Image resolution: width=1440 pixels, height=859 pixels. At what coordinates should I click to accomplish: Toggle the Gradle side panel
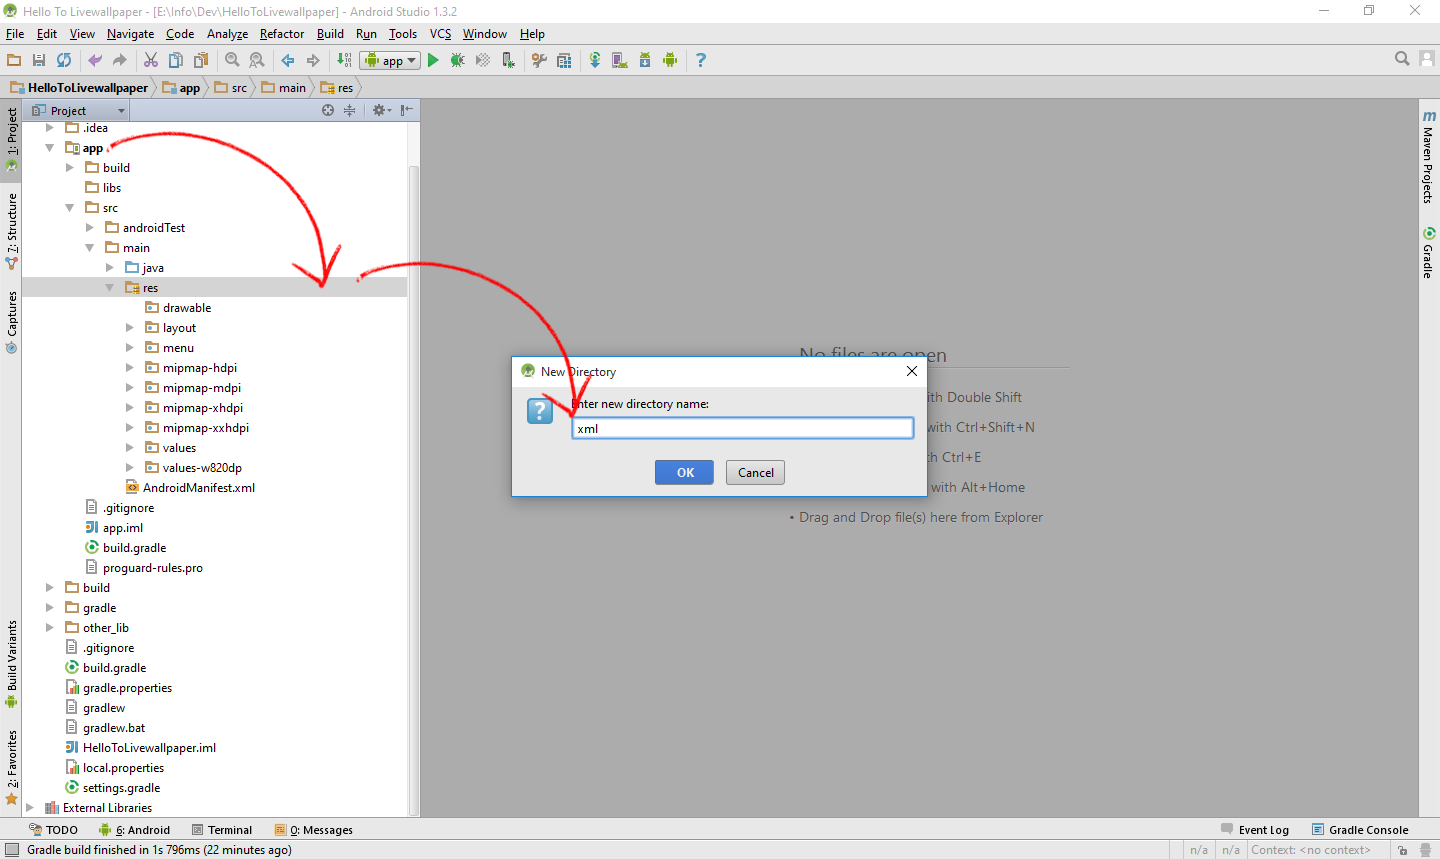(1428, 254)
